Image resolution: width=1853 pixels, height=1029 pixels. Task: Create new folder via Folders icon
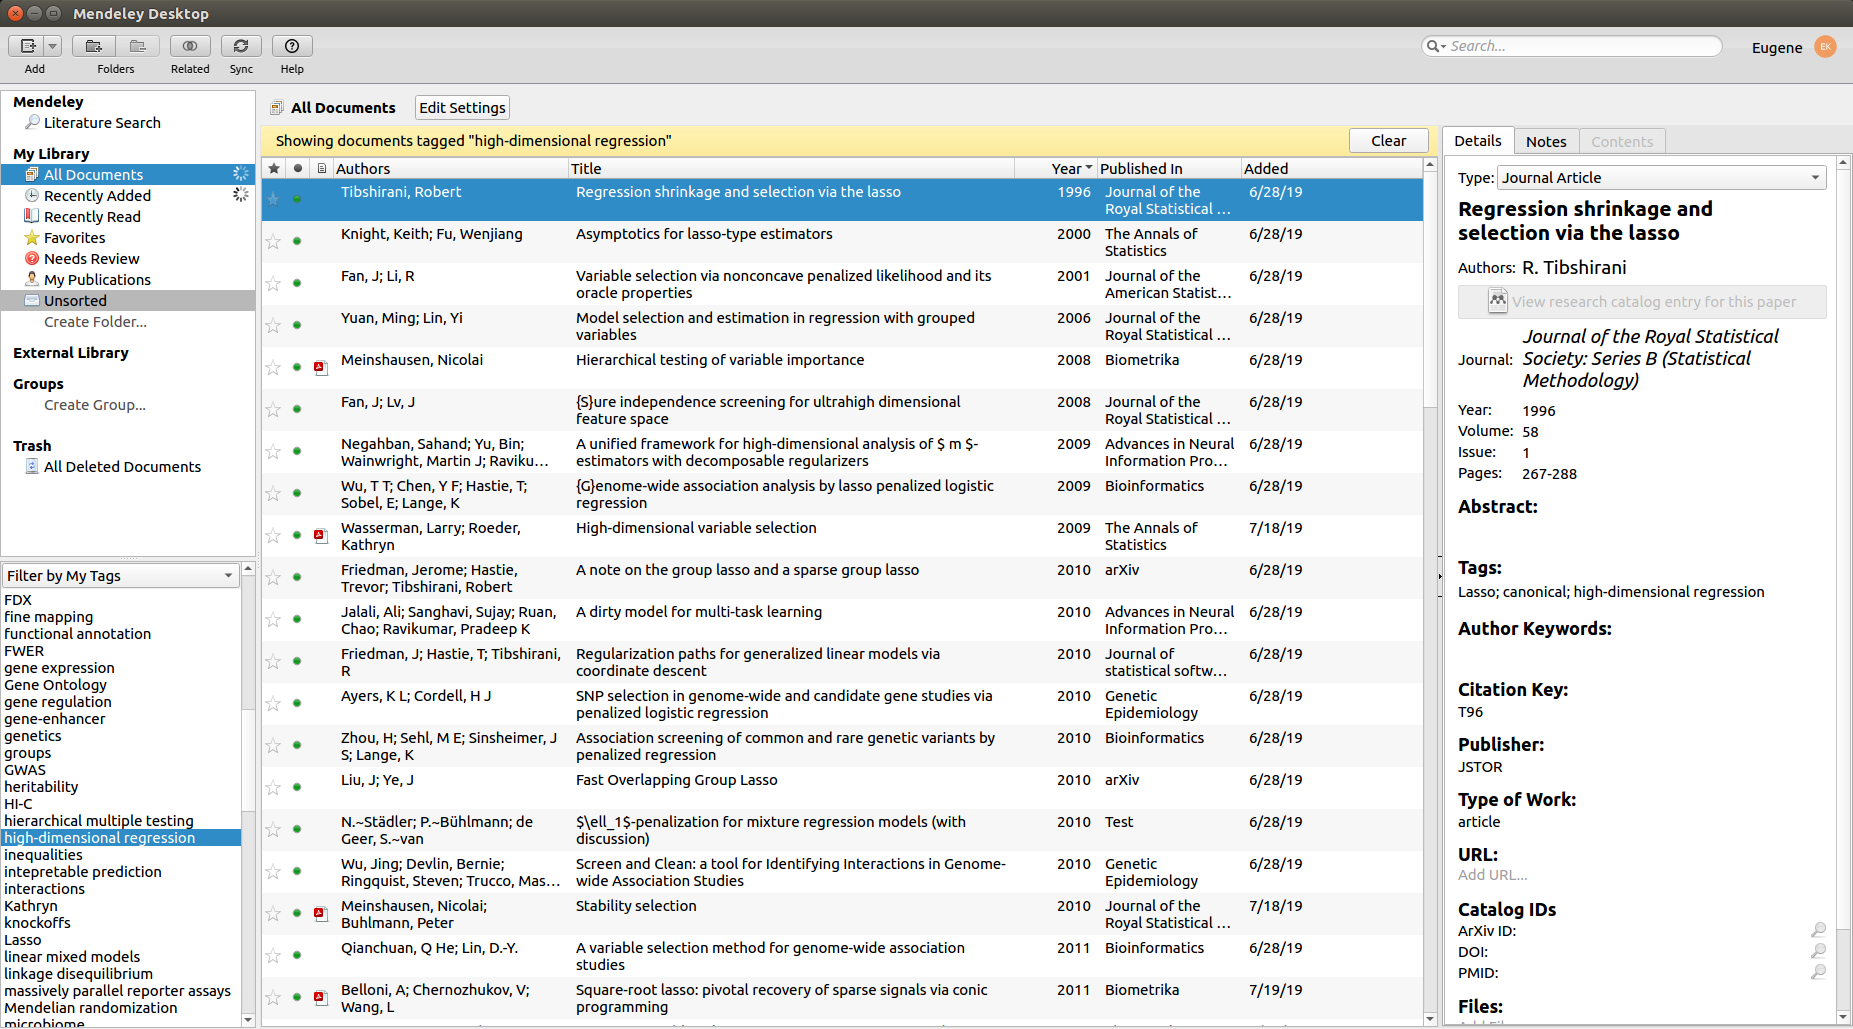click(94, 46)
